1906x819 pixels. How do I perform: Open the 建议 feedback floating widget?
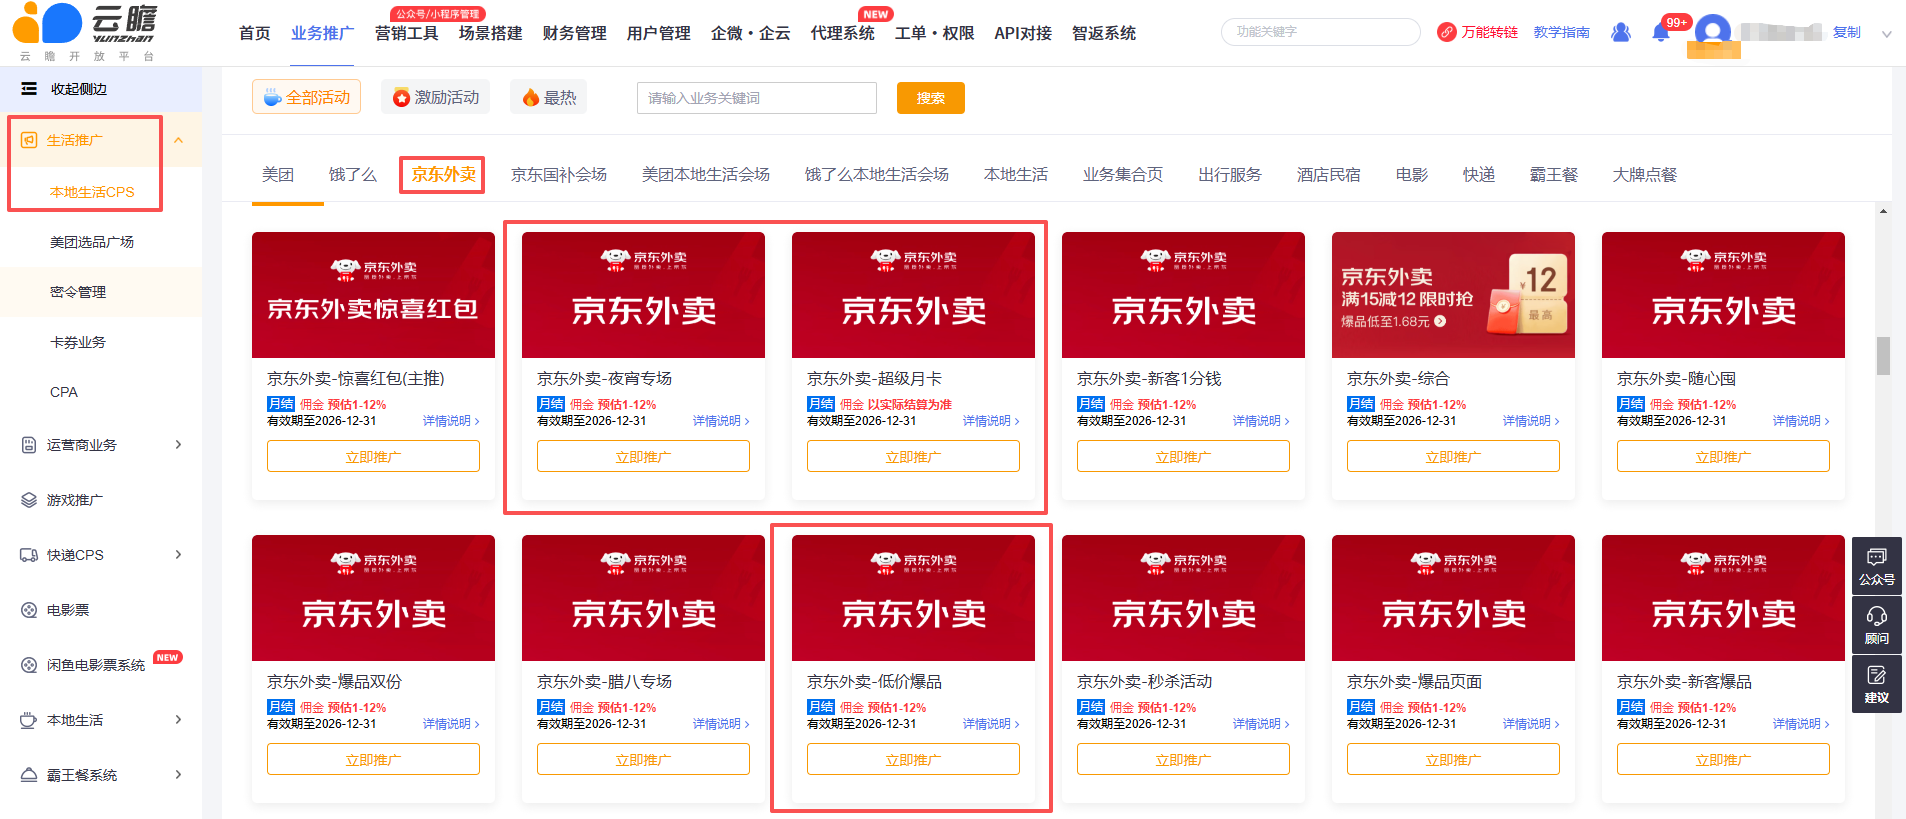coord(1877,684)
